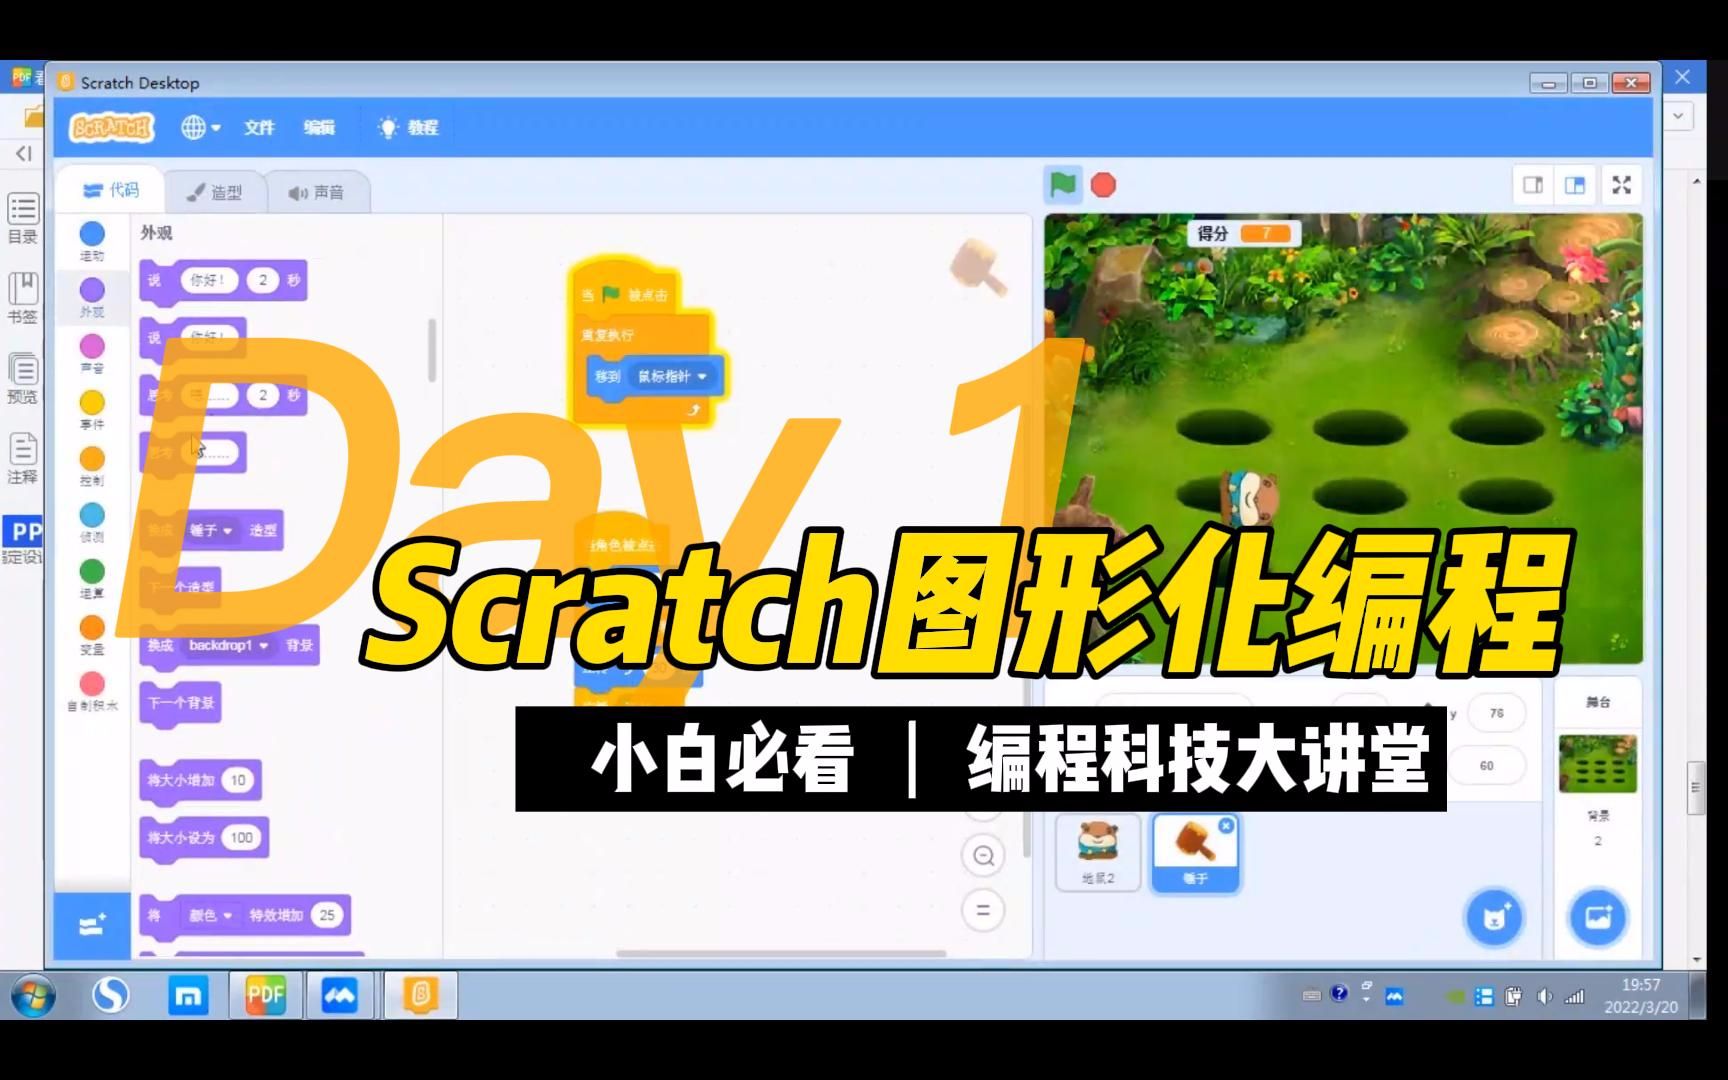Click the volume icon in system tray

click(1544, 996)
